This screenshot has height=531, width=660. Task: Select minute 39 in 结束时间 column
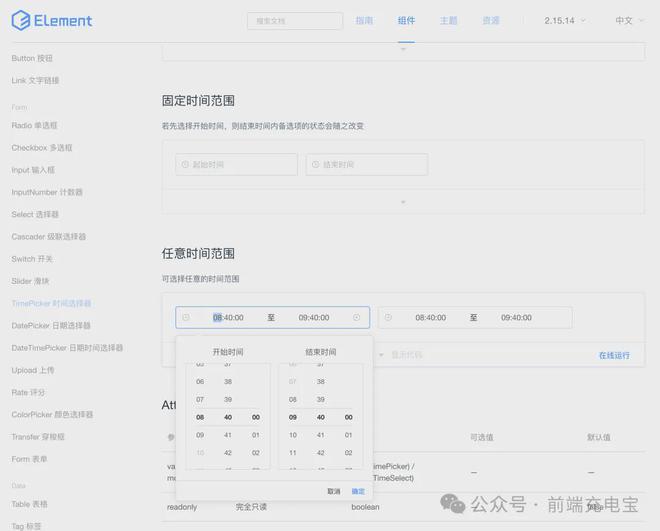pos(320,399)
